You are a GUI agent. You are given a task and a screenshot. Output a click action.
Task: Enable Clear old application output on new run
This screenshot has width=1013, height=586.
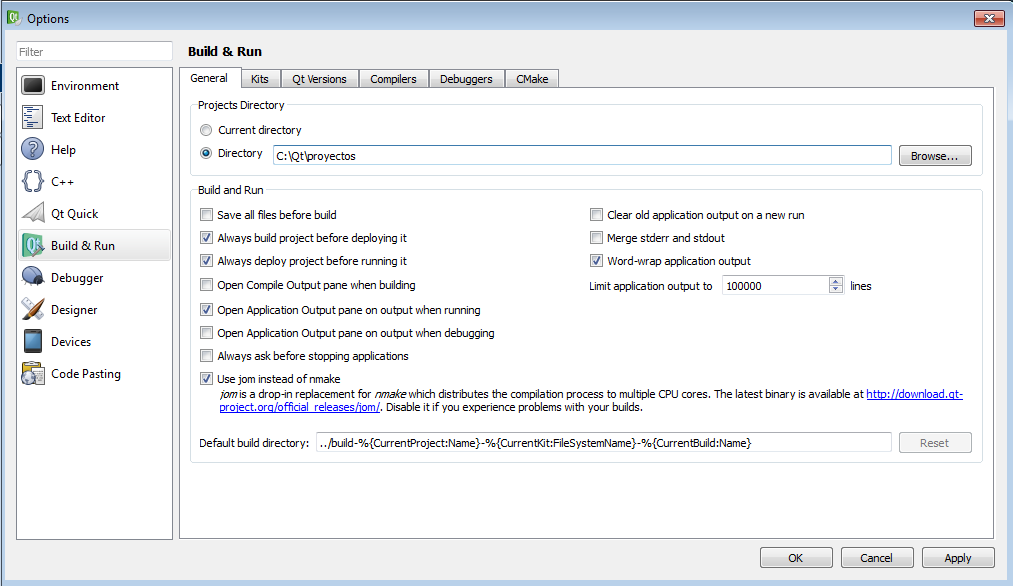[x=596, y=215]
